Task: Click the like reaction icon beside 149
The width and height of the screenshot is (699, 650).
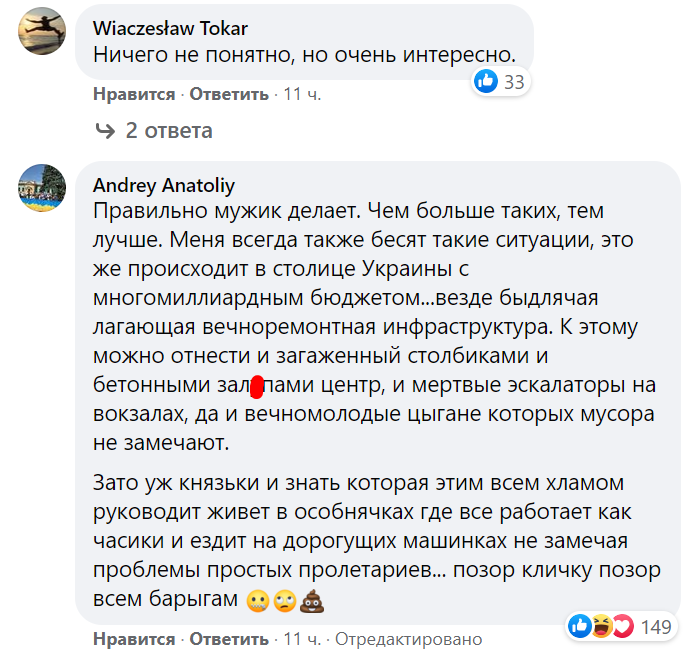Action: point(579,627)
